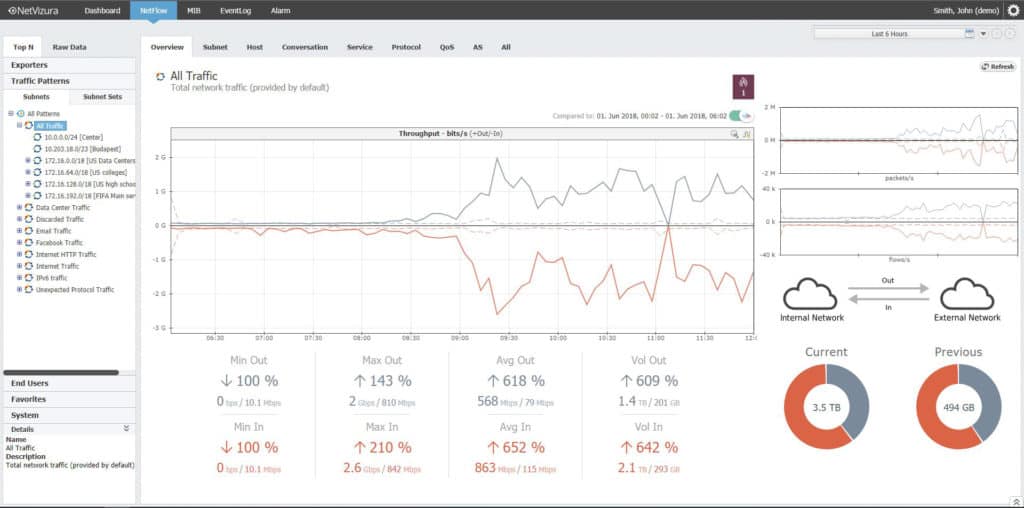Go to the next time period arrow
This screenshot has width=1024, height=508.
pyautogui.click(x=1010, y=33)
